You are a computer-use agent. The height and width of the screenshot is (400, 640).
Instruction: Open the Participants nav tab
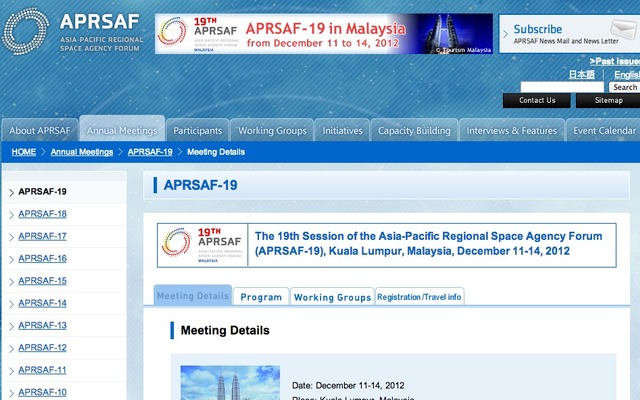point(198,130)
